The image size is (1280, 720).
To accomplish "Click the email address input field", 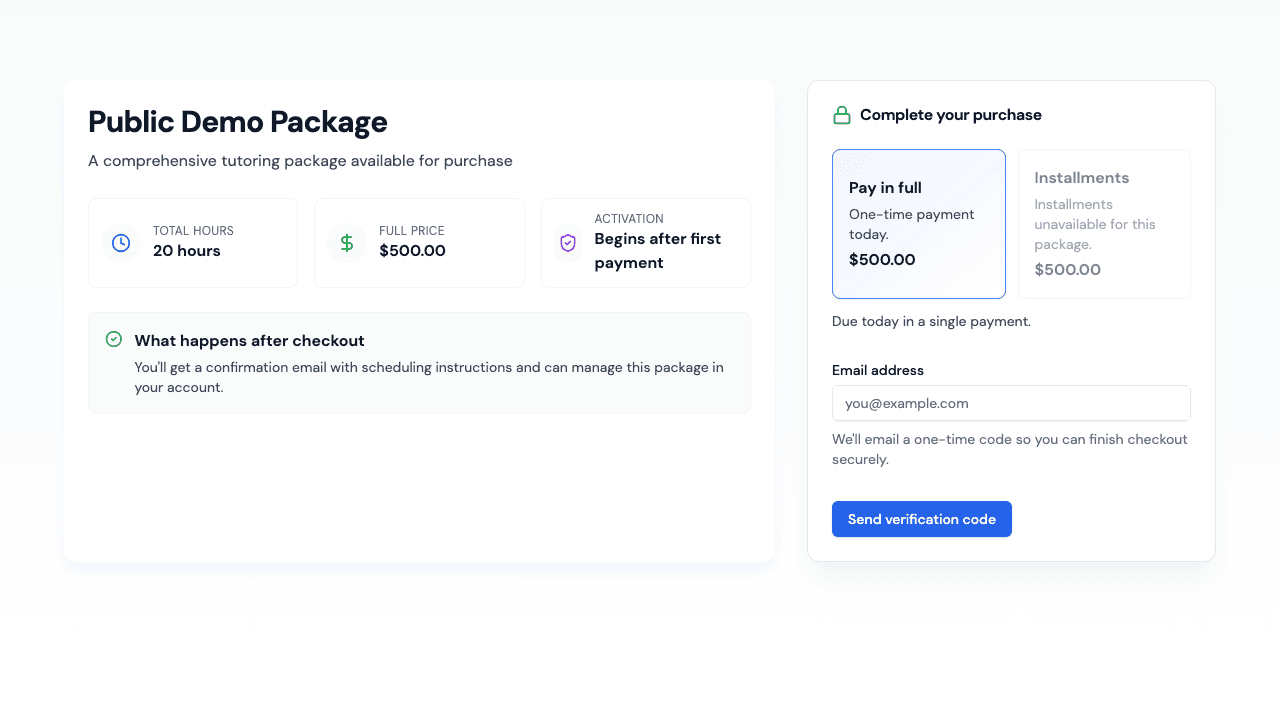I will point(1011,403).
